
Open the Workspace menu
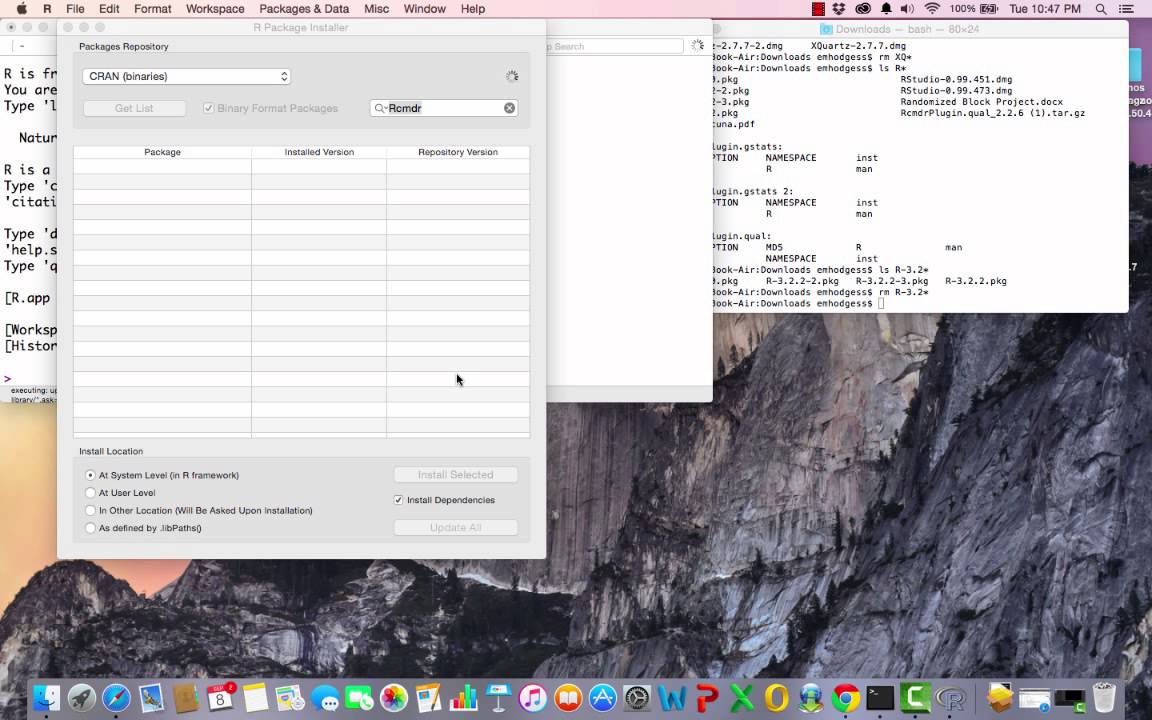coord(215,9)
